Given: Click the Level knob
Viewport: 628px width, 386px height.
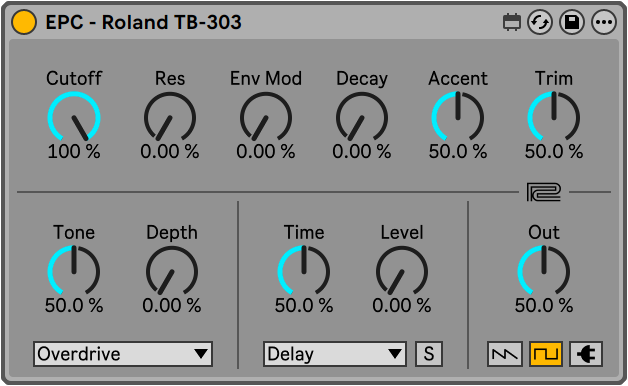Looking at the screenshot, I should click(x=402, y=271).
